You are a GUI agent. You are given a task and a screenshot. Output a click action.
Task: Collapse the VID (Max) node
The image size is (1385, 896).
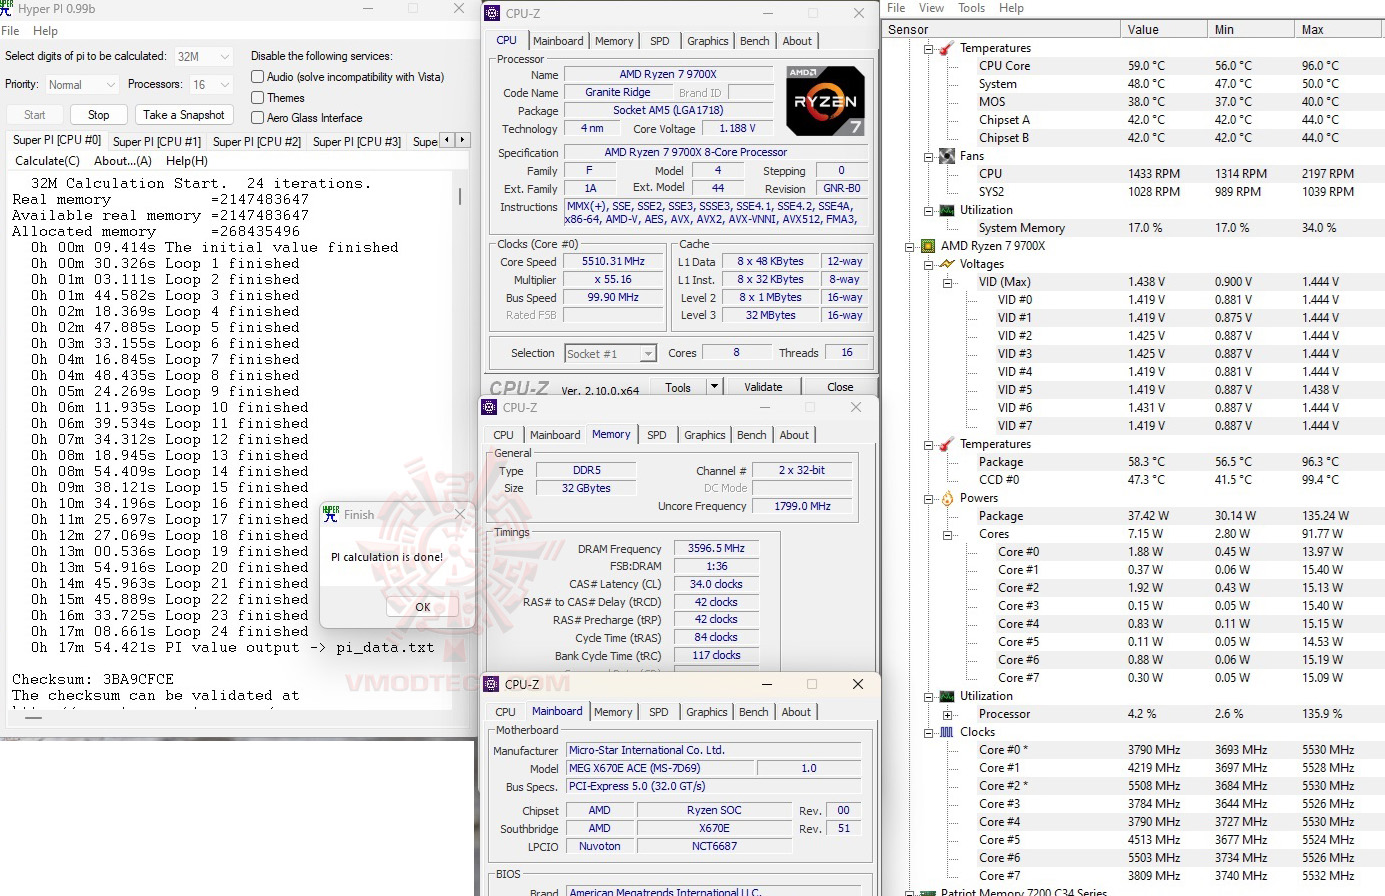pos(947,282)
